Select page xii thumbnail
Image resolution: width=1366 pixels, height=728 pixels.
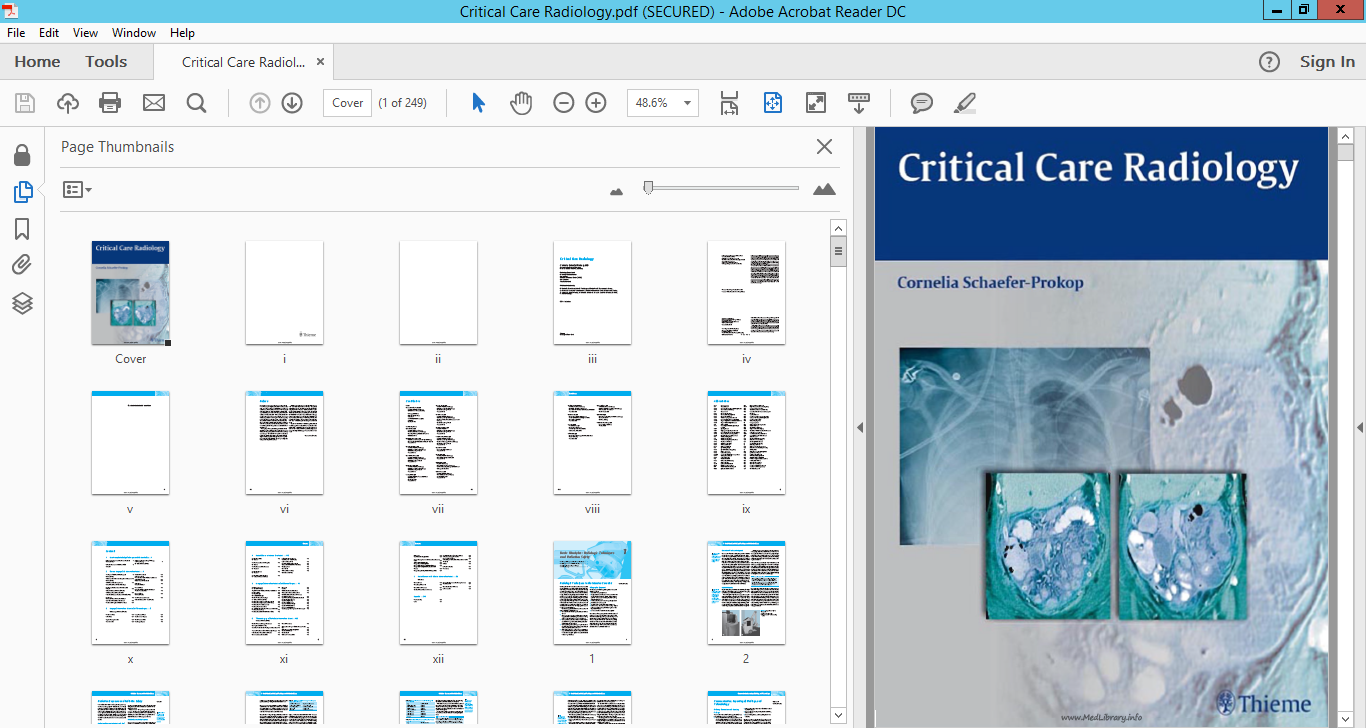pyautogui.click(x=438, y=594)
